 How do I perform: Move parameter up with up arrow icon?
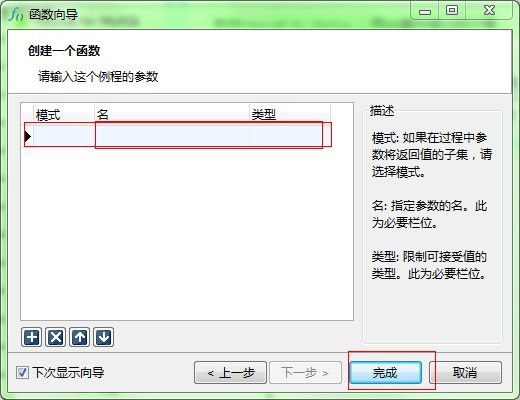pos(80,337)
